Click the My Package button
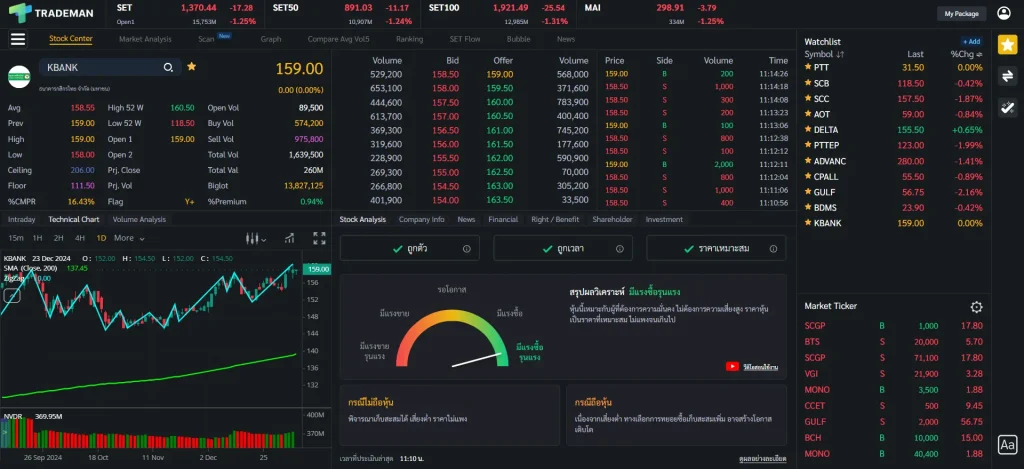The height and width of the screenshot is (469, 1024). [x=960, y=14]
